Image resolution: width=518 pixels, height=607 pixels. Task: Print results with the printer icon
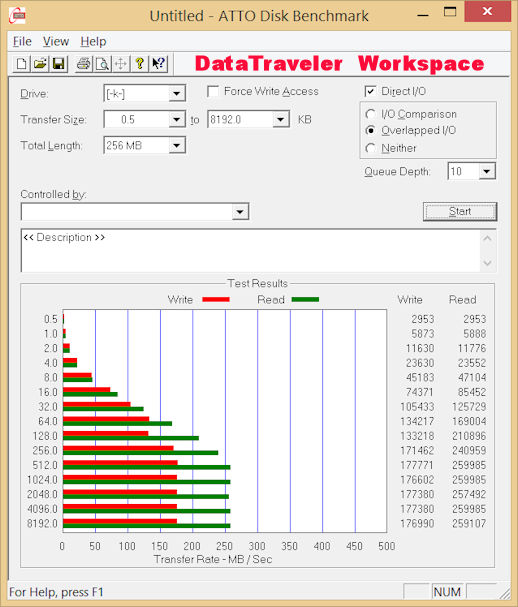(83, 63)
